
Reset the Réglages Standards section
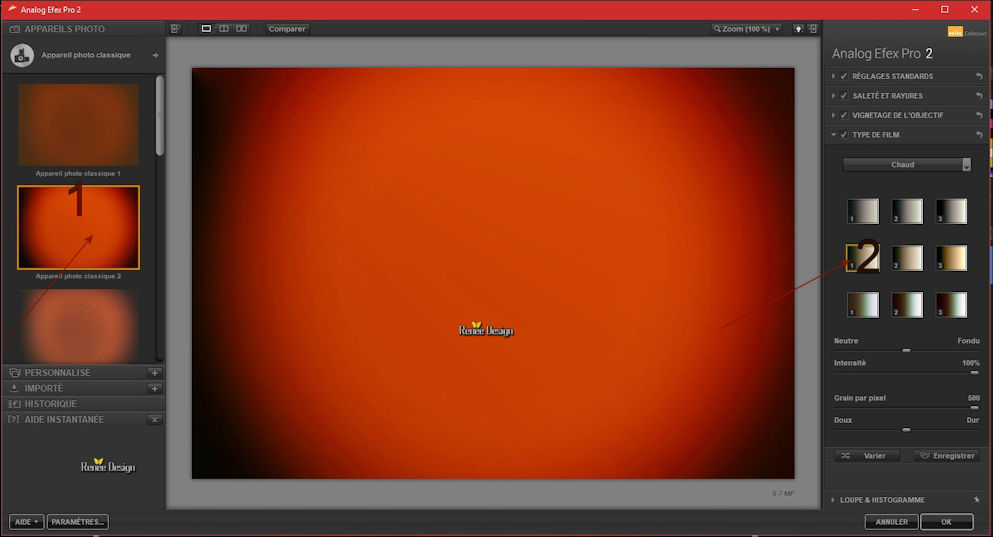coord(979,76)
